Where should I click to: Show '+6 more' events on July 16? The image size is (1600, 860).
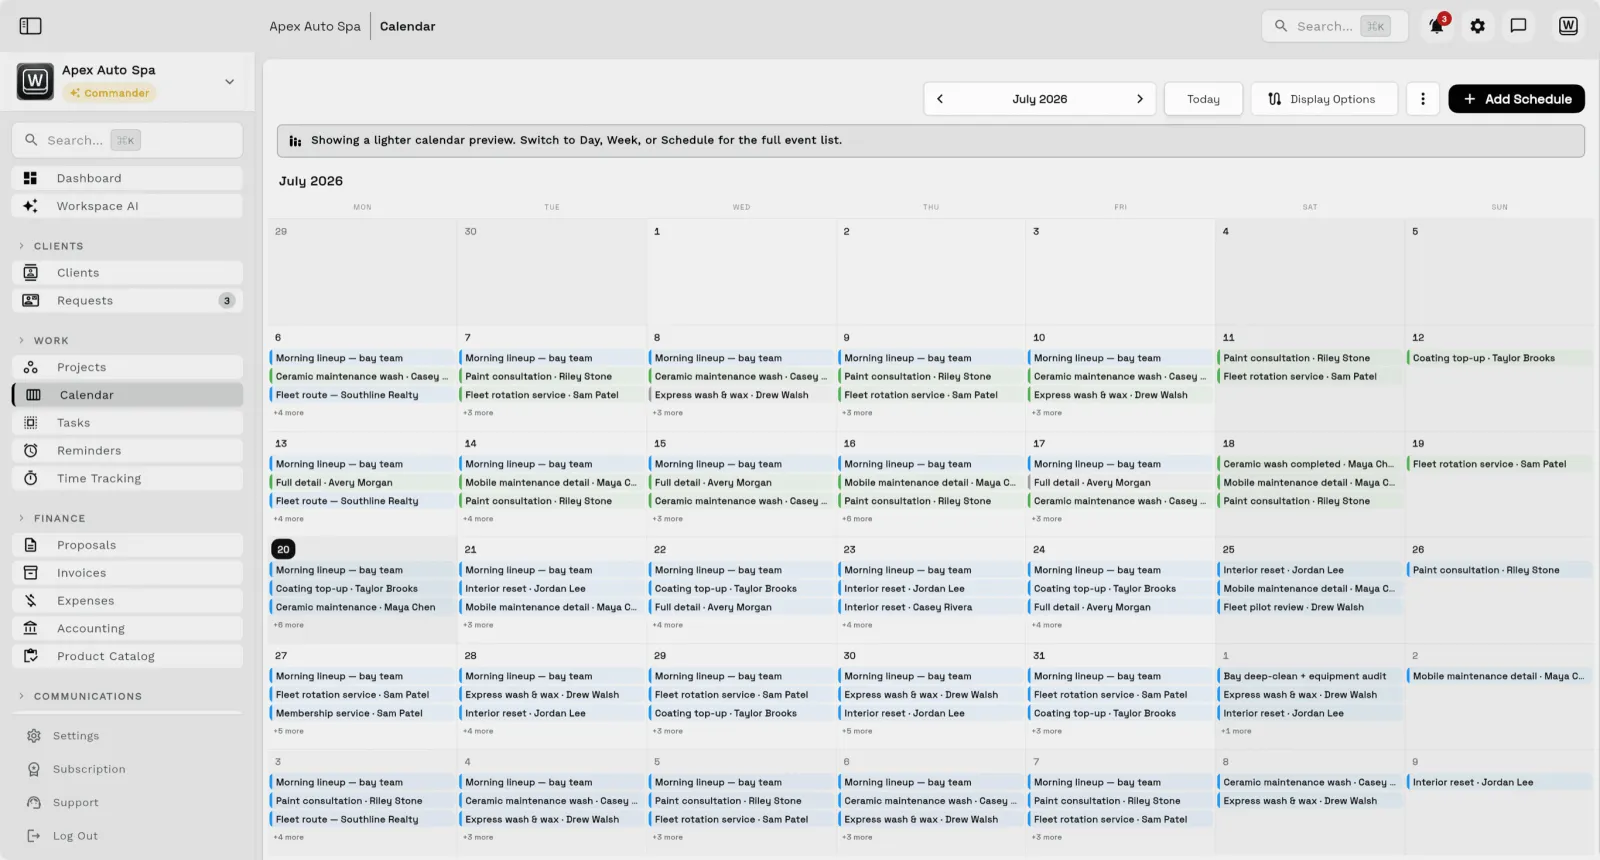point(857,519)
